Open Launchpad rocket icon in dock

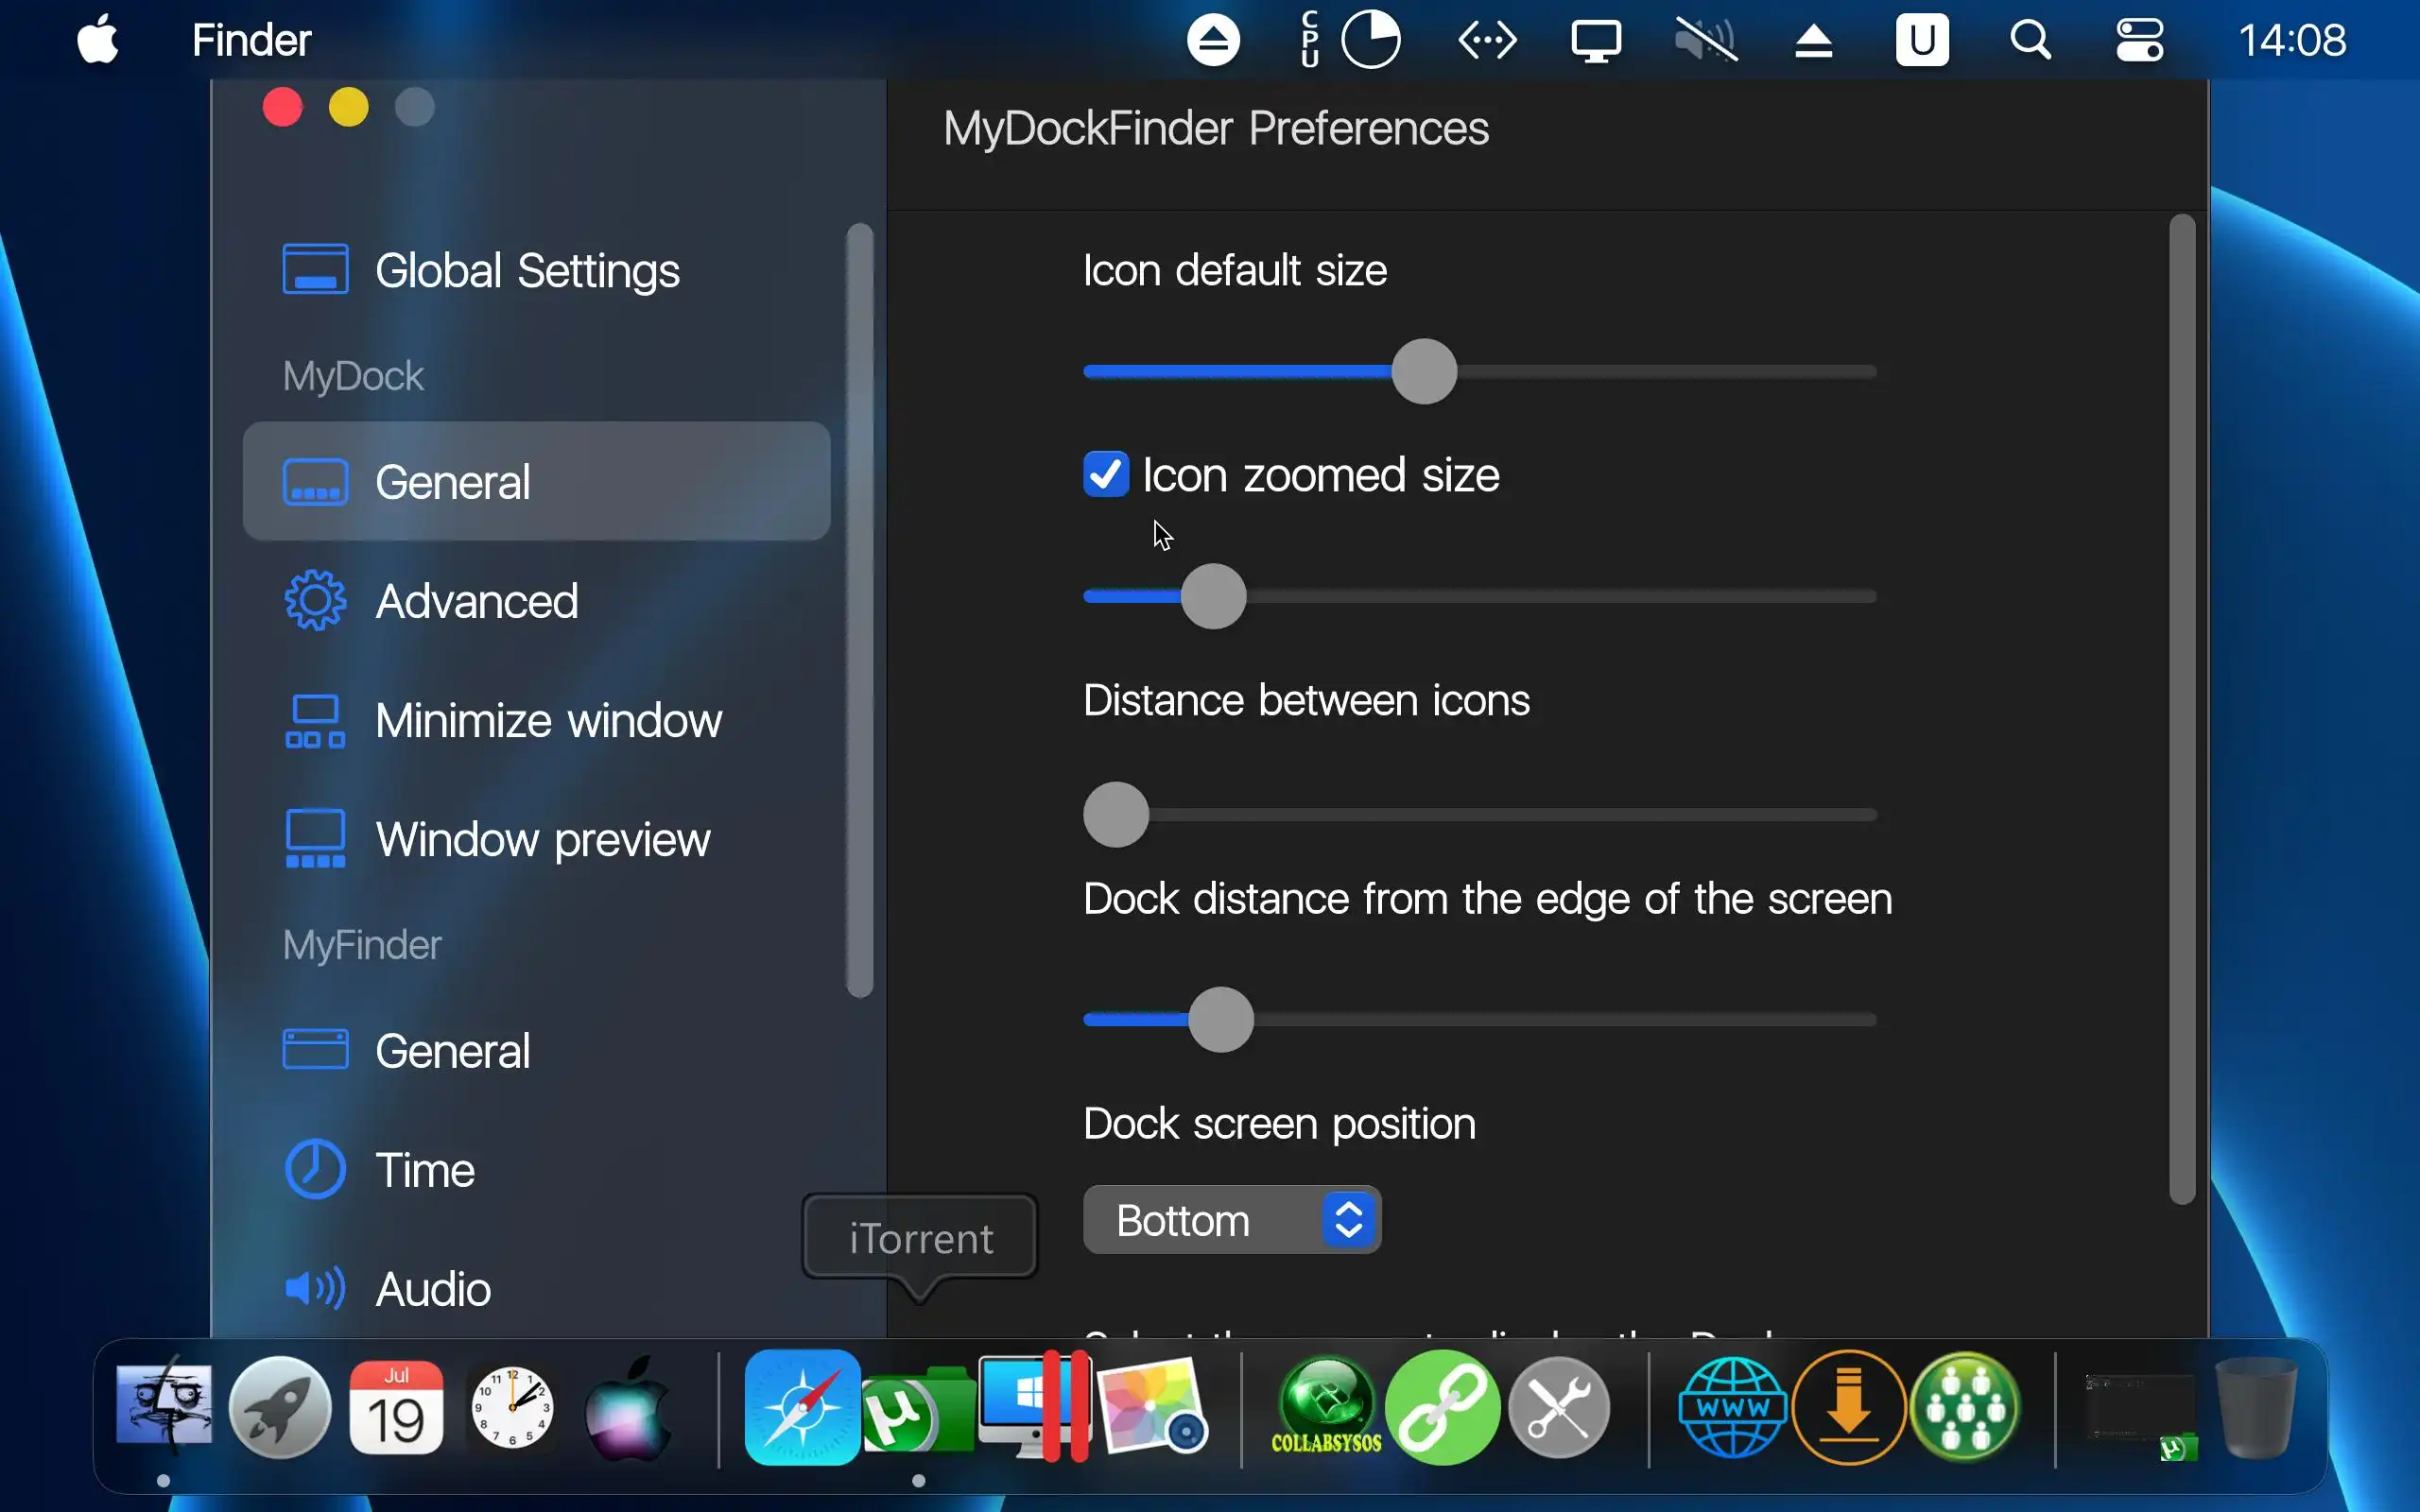point(280,1407)
